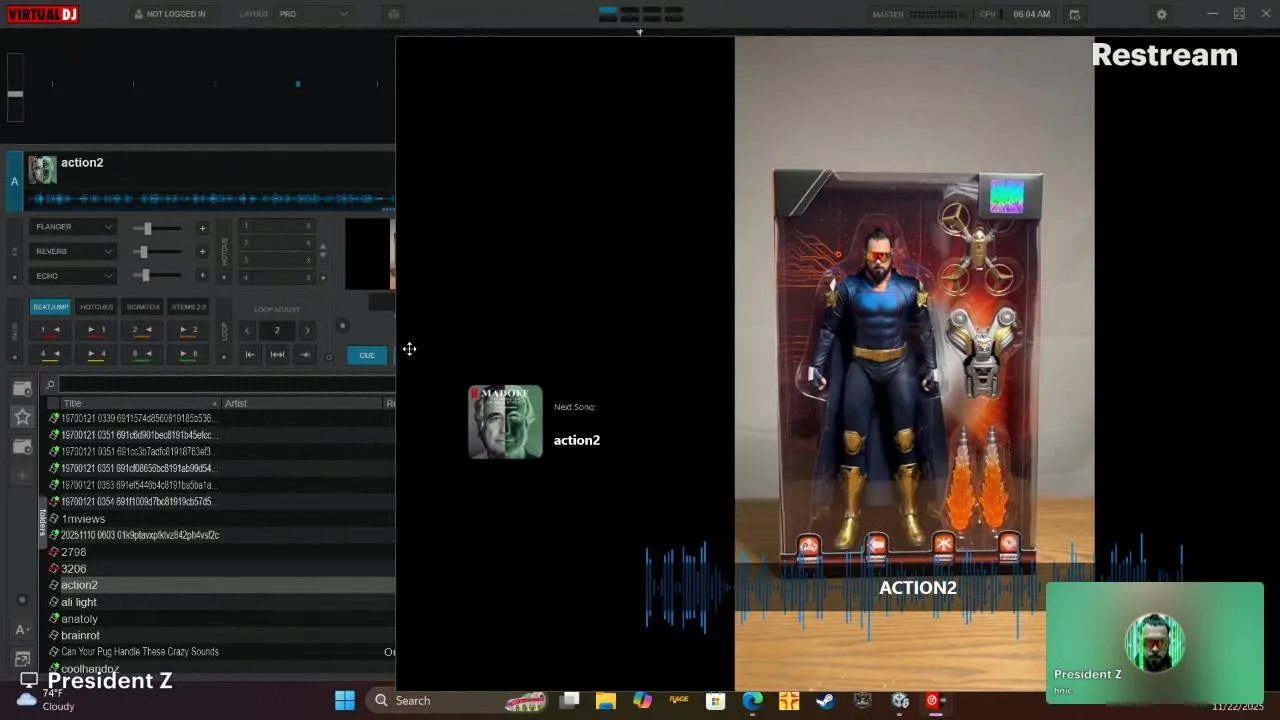Toggle the dot option right of hotcue 4
1280x720 pixels.
click(x=322, y=277)
